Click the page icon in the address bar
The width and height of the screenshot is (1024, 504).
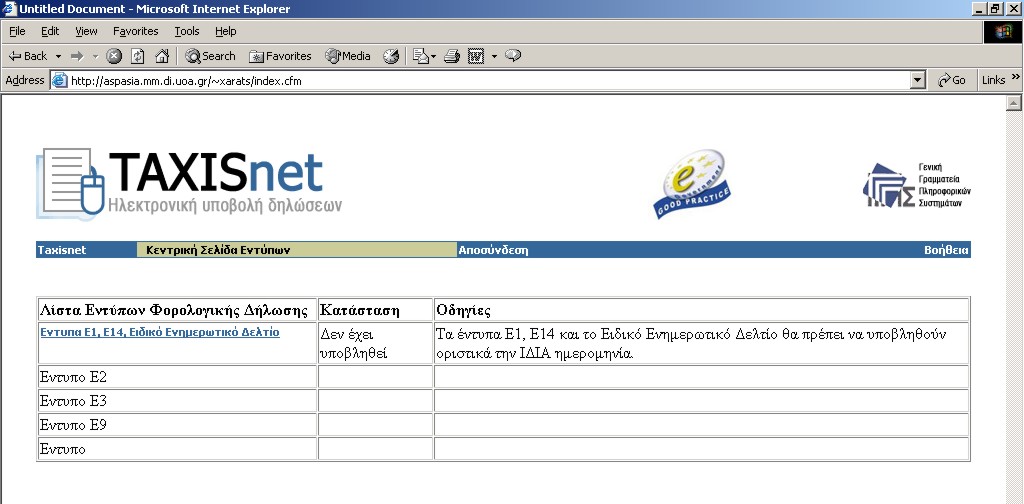pyautogui.click(x=60, y=81)
